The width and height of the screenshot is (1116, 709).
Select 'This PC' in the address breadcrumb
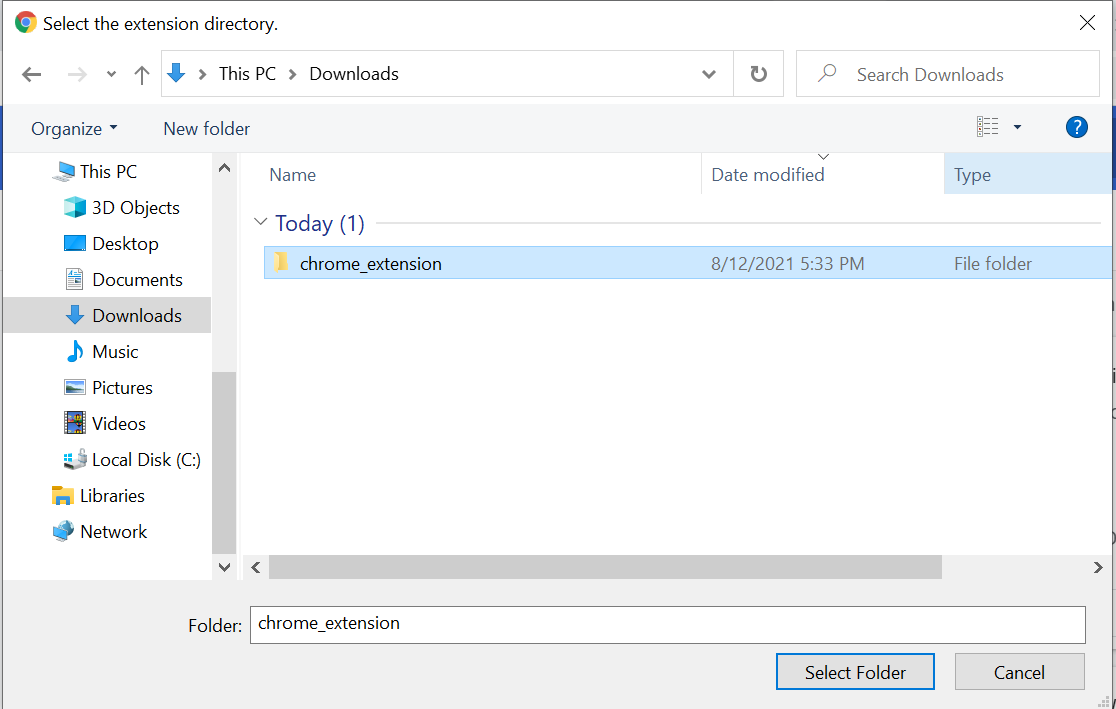pyautogui.click(x=247, y=73)
